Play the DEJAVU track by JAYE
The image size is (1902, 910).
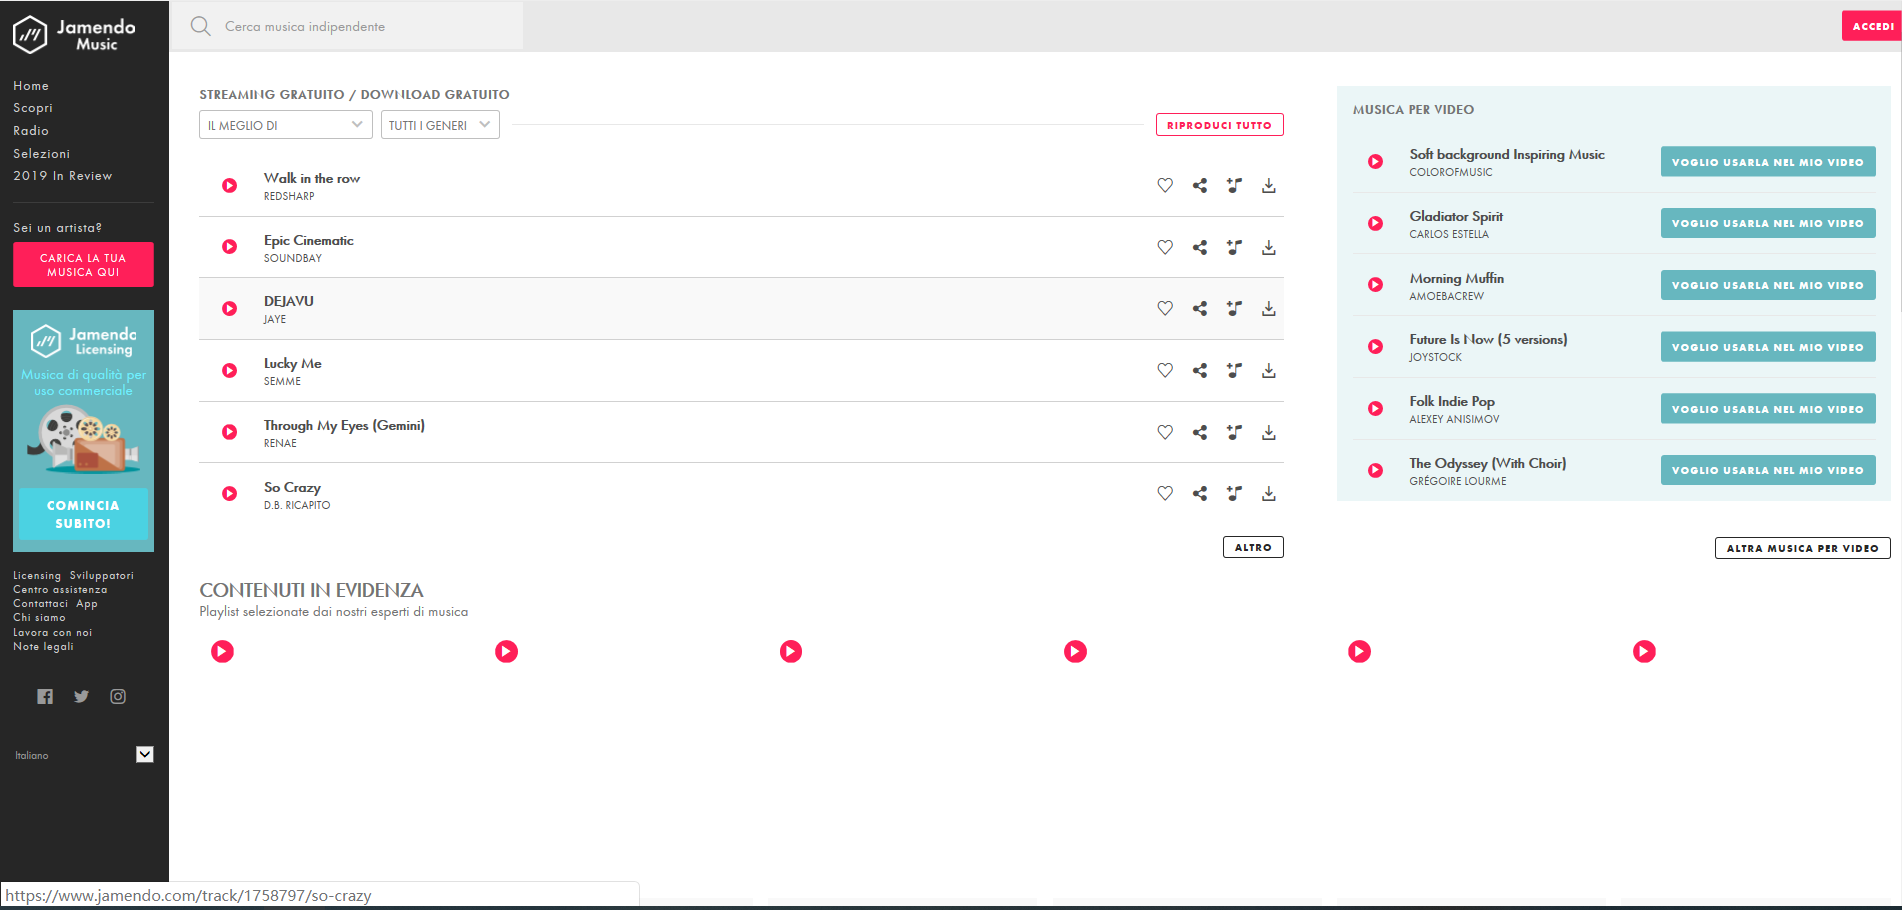[230, 309]
